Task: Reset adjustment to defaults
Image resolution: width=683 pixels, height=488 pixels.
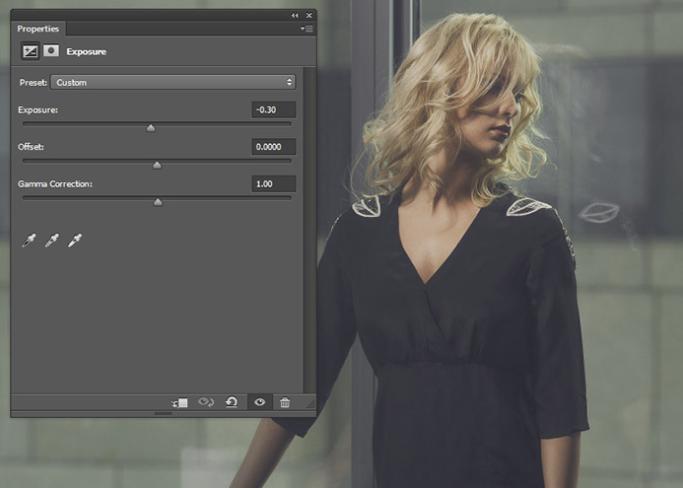Action: (x=232, y=402)
